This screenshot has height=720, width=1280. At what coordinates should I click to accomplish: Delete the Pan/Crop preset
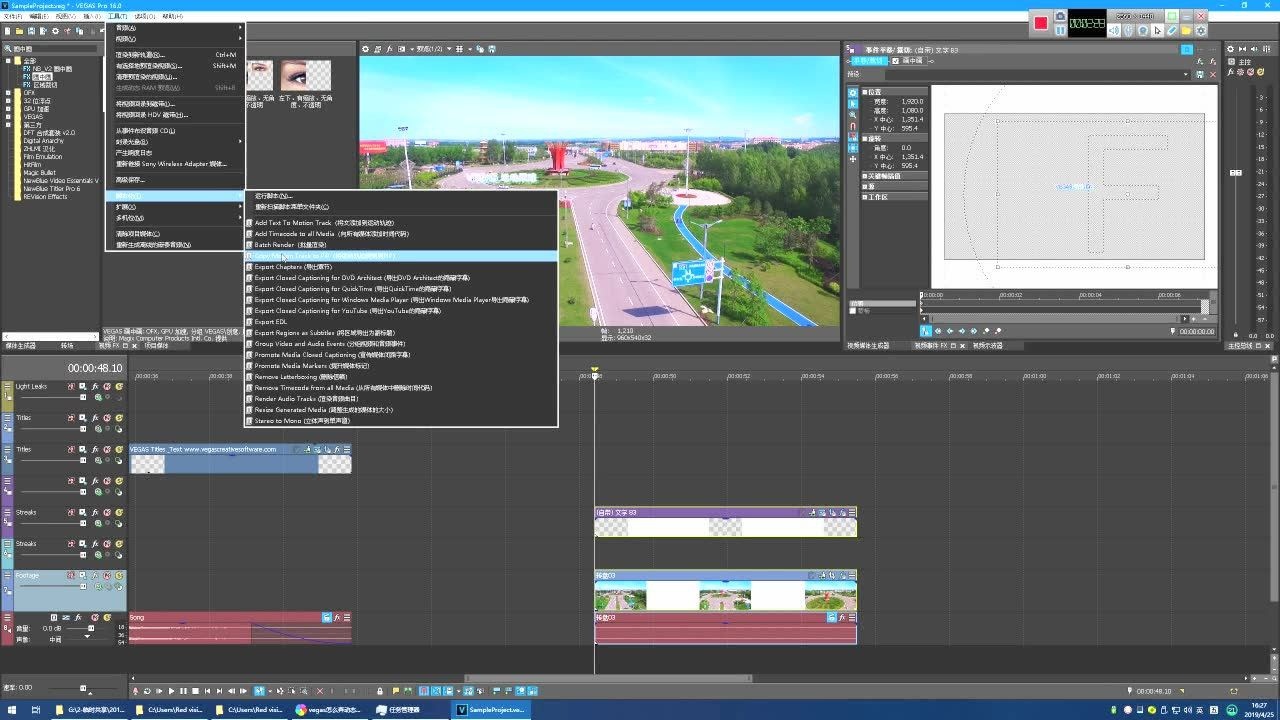point(1213,74)
